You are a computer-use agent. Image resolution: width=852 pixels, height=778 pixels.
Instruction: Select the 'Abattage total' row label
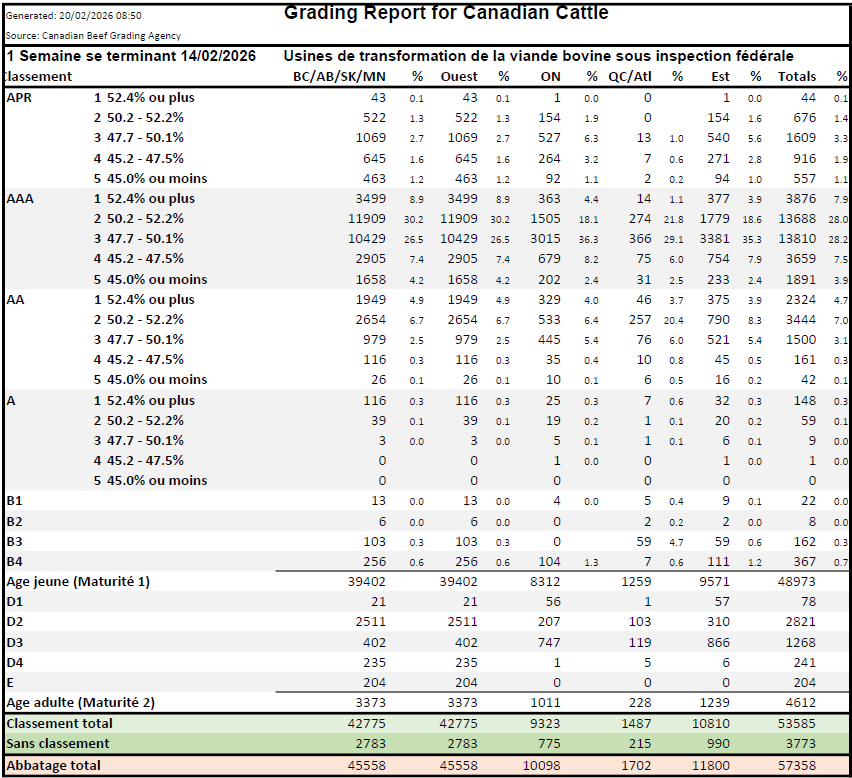[54, 765]
